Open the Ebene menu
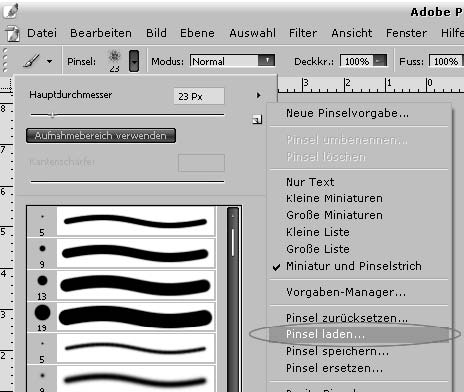This screenshot has width=464, height=392. point(197,33)
